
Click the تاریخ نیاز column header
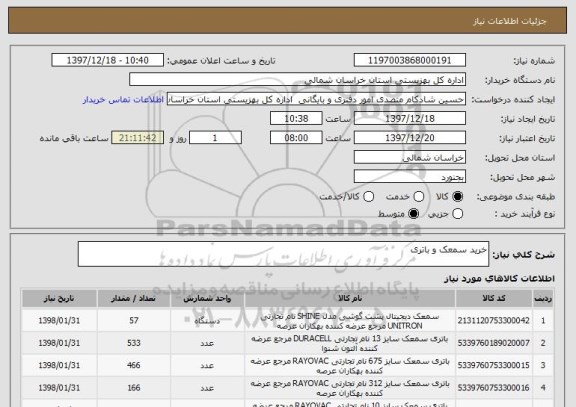59,298
